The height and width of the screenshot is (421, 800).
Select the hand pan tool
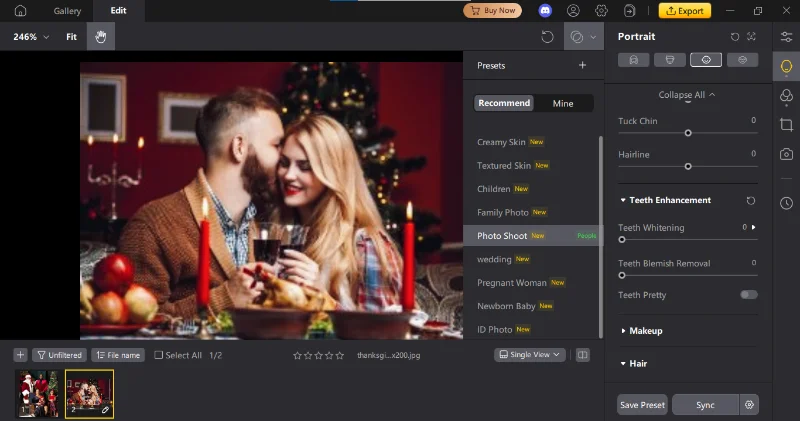[x=100, y=37]
